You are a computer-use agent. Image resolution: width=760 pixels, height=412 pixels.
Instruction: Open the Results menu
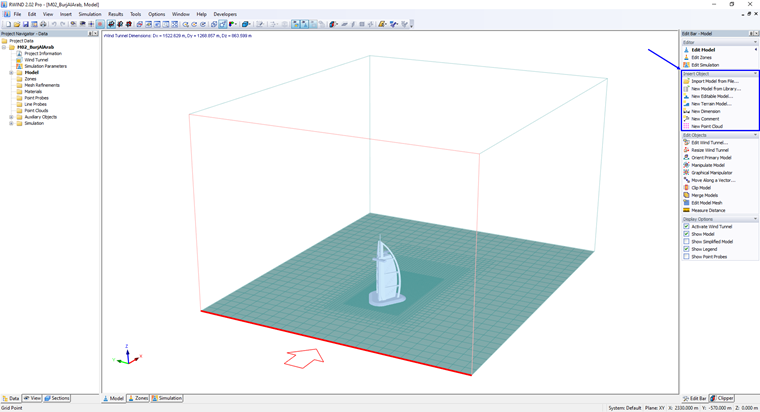coord(115,14)
